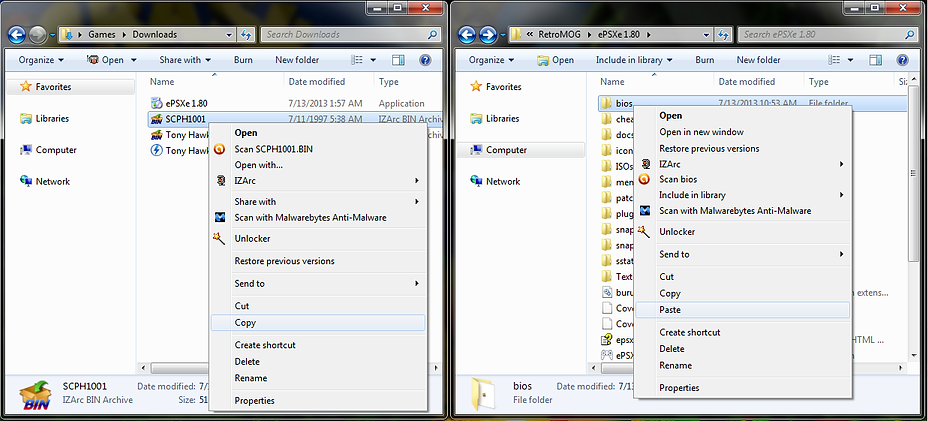Expand Send to submenu in left context menu
928x421 pixels.
[318, 284]
